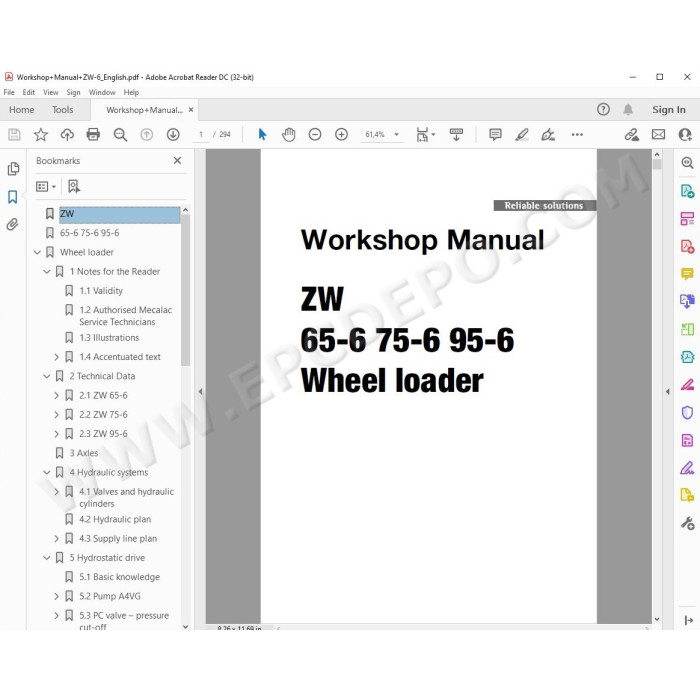The height and width of the screenshot is (700, 700).
Task: Expand 4.3 Supply line plan
Action: coord(56,538)
